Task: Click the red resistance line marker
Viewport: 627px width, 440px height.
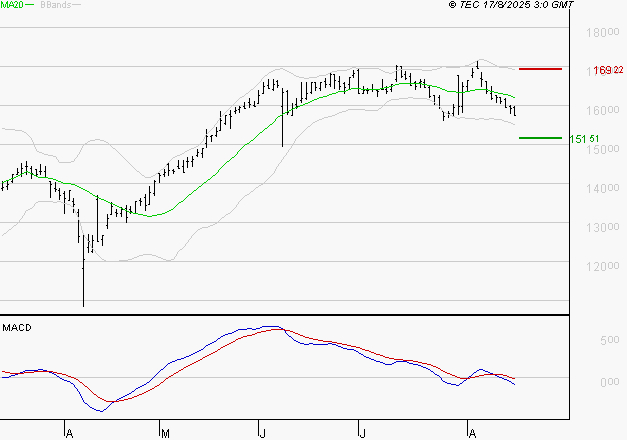Action: [x=540, y=69]
